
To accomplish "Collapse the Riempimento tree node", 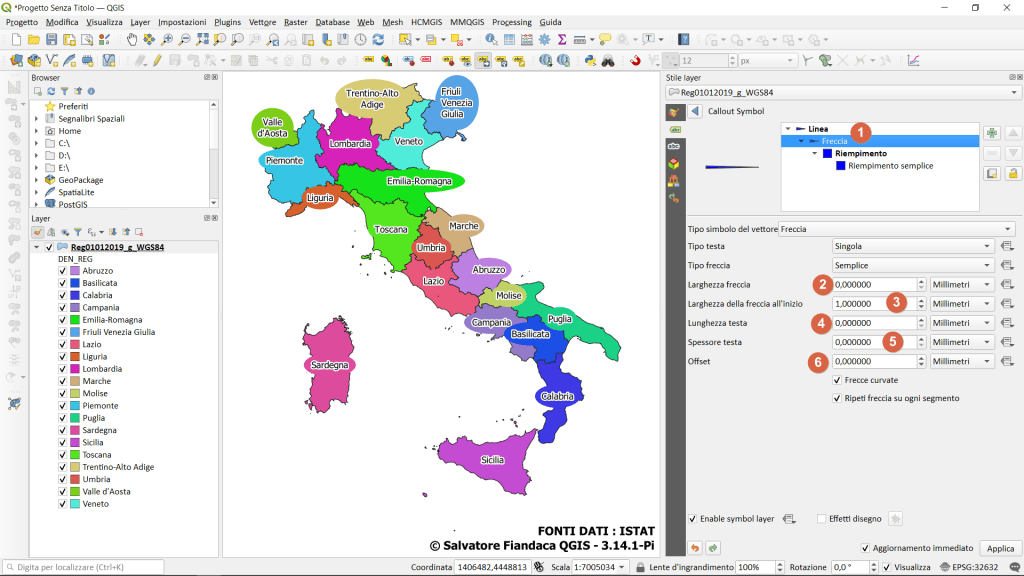I will pos(814,154).
